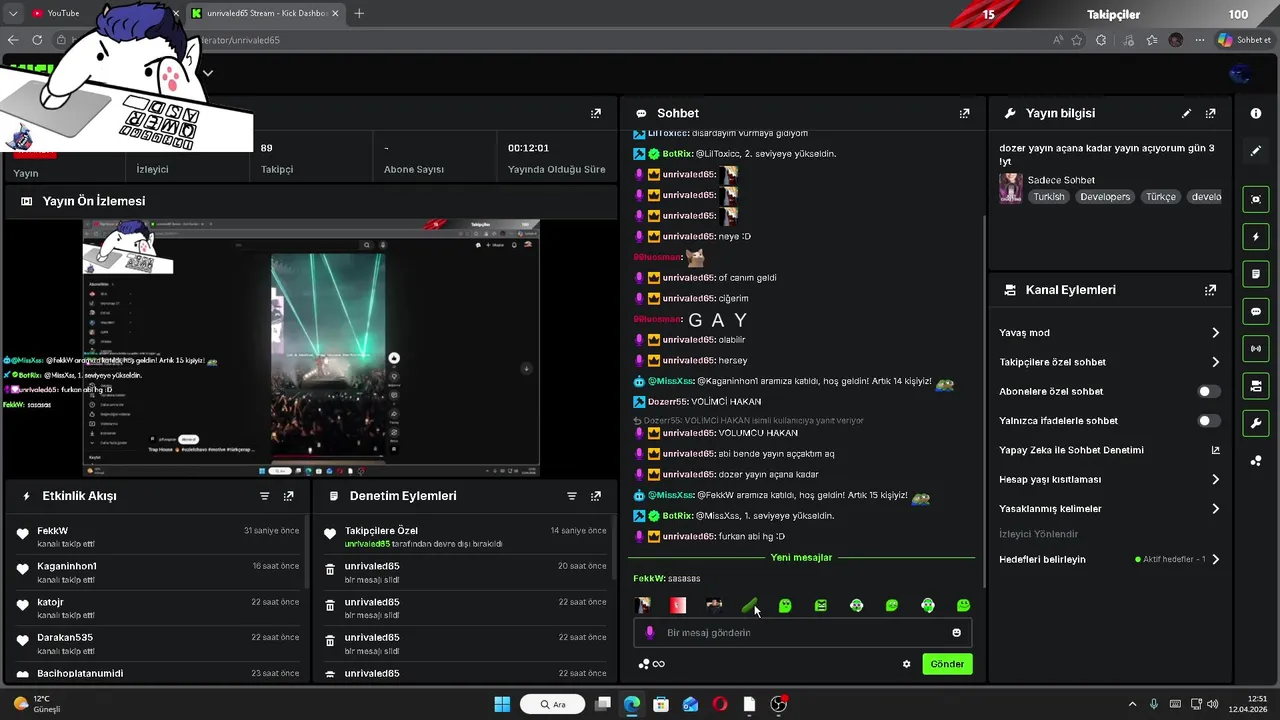Pop out the top stream stats panel
This screenshot has height=720, width=1280.
click(x=595, y=114)
